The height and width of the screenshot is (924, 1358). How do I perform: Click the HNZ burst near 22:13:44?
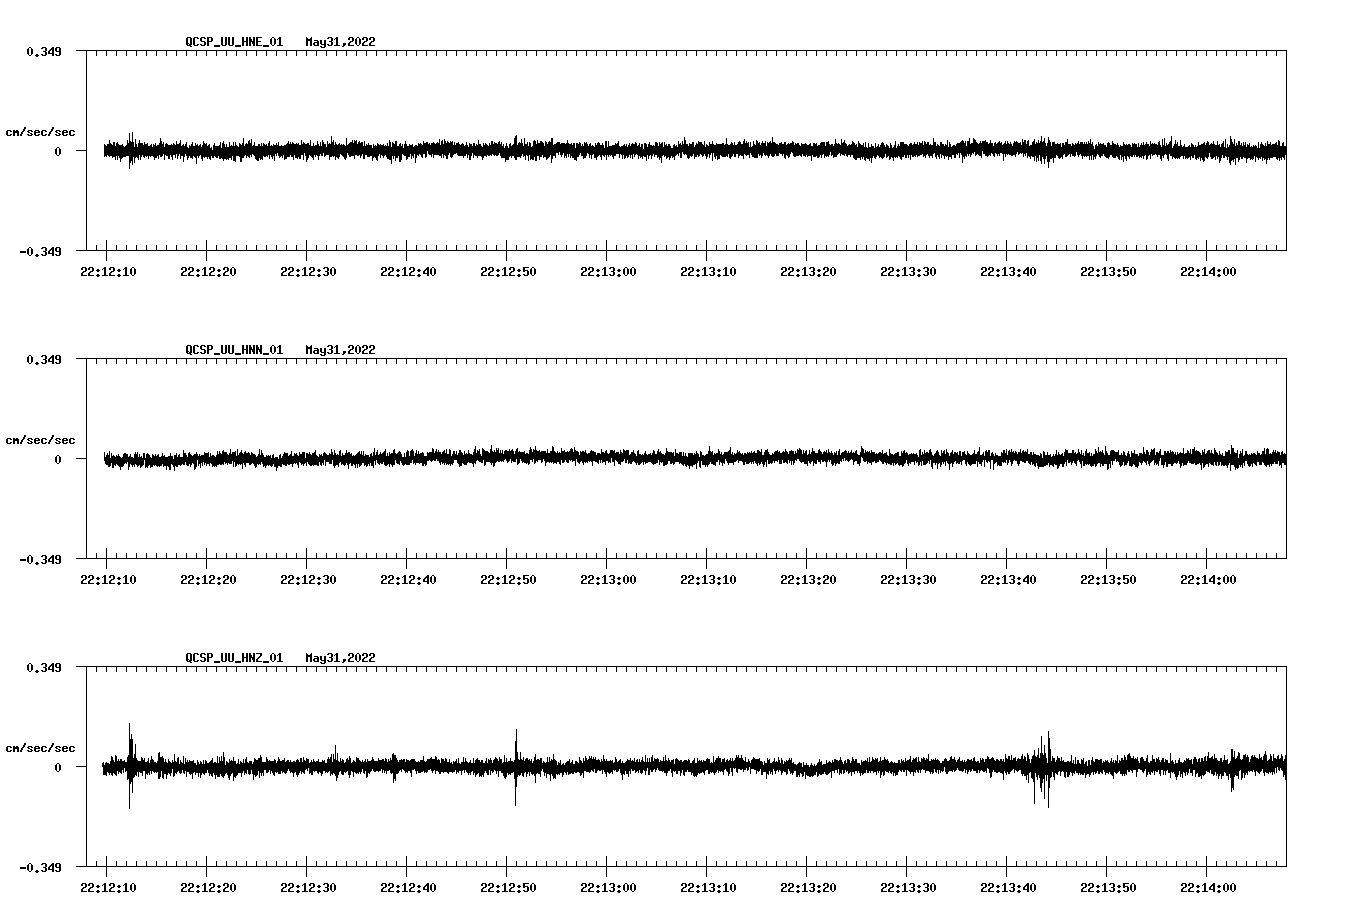point(1042,768)
